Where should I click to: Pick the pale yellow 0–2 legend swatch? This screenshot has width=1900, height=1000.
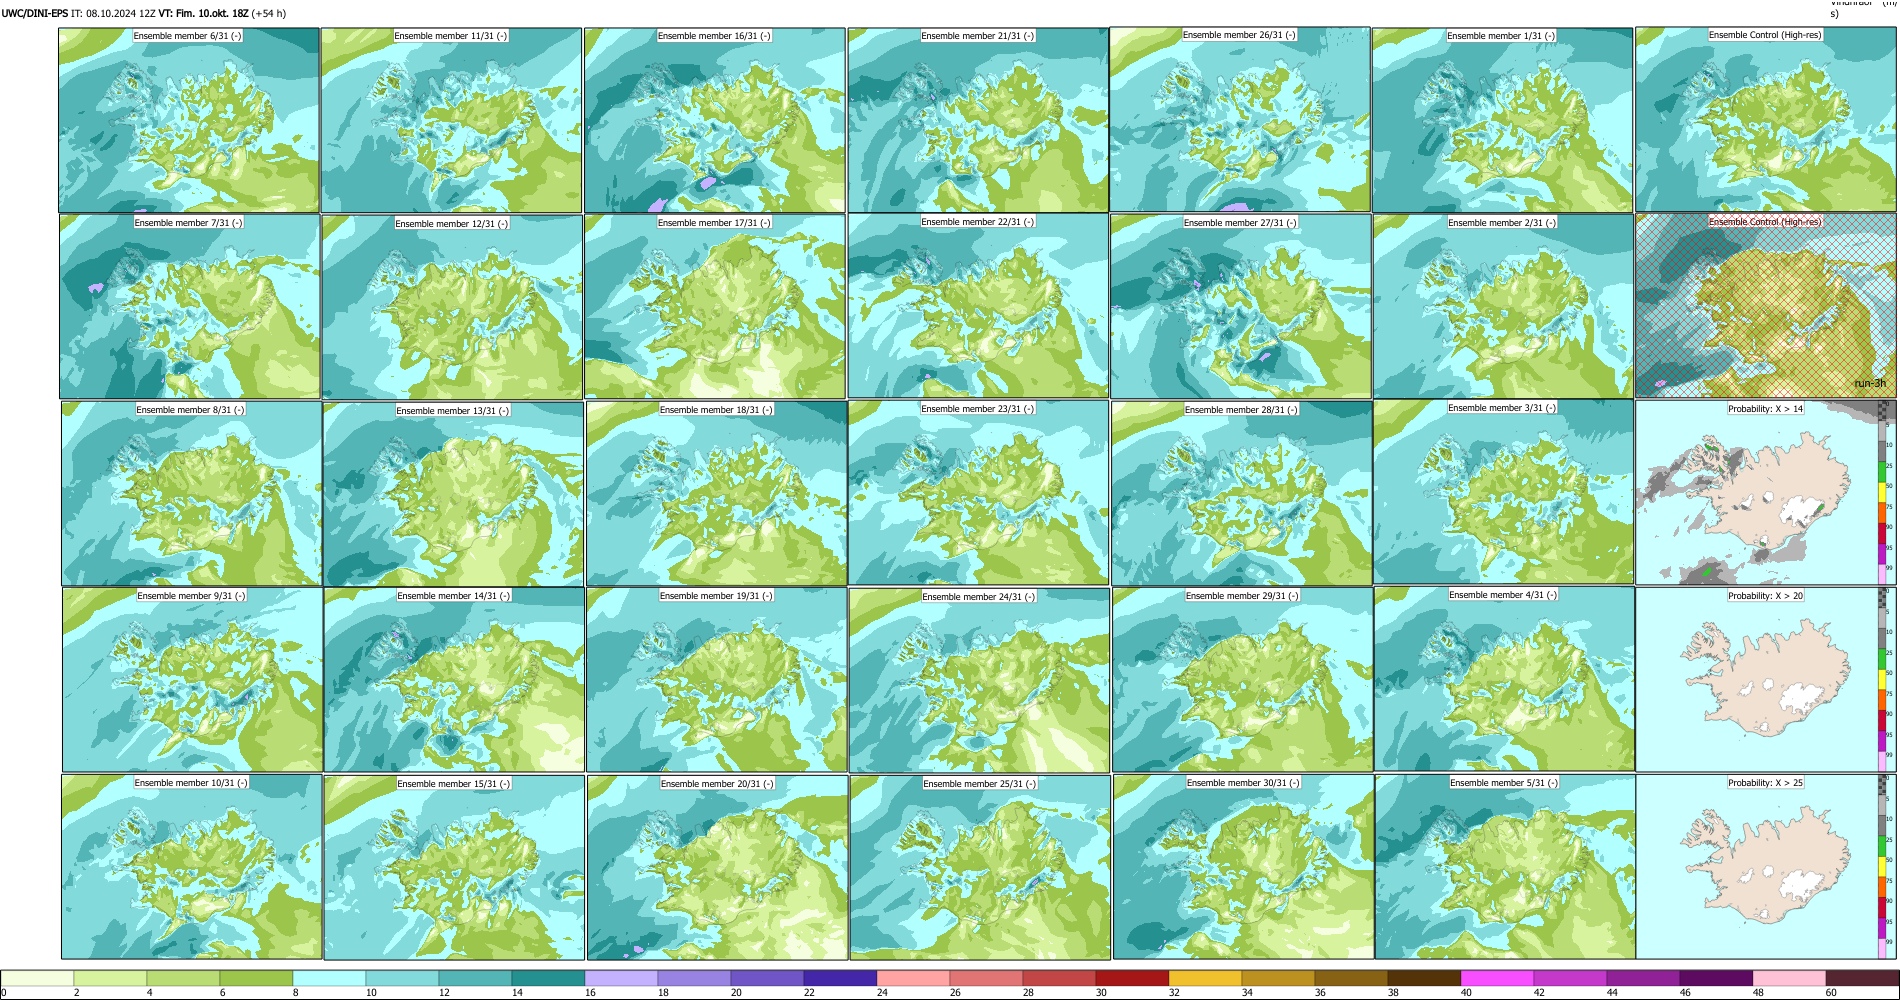[x=37, y=978]
